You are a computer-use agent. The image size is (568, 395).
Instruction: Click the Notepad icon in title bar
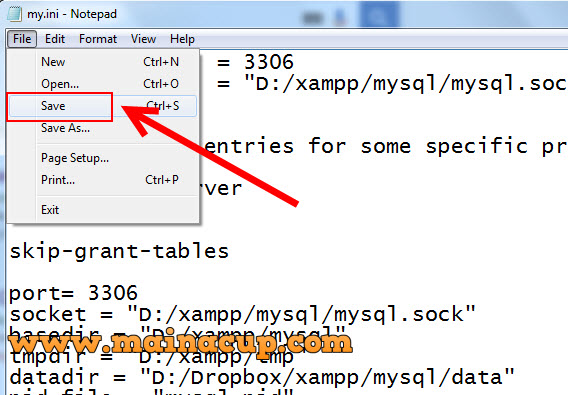[x=14, y=14]
